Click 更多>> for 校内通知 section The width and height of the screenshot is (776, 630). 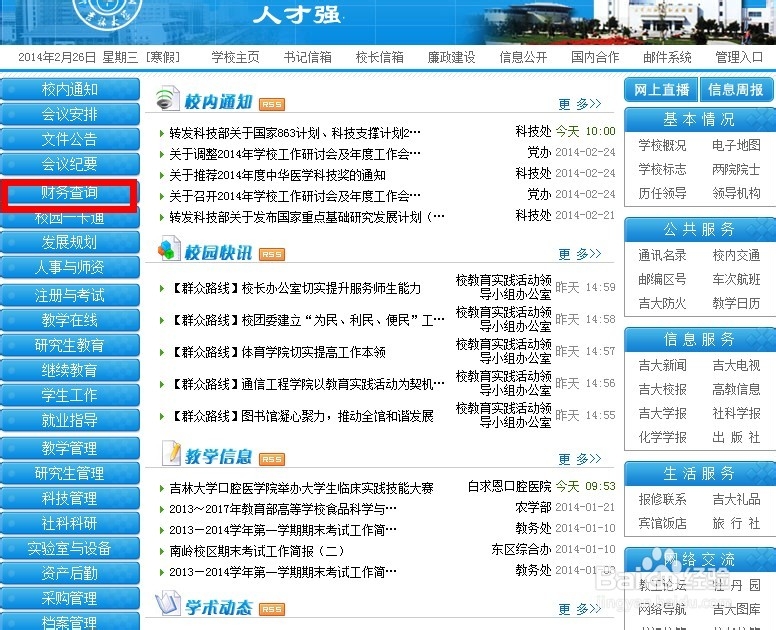580,104
